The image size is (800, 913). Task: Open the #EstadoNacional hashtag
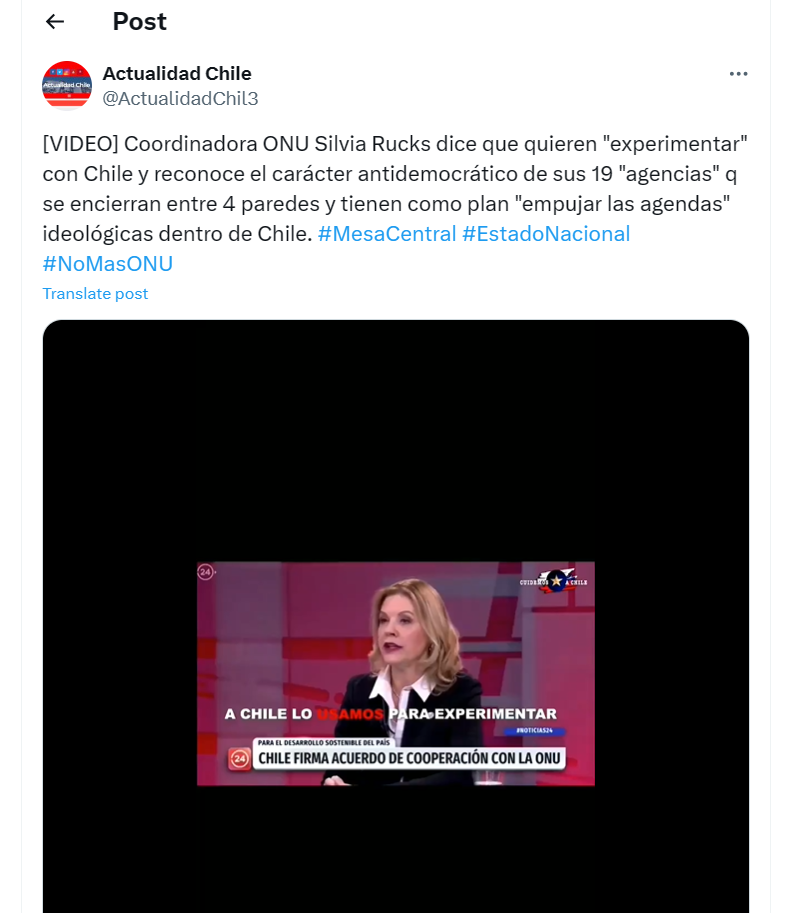click(546, 233)
